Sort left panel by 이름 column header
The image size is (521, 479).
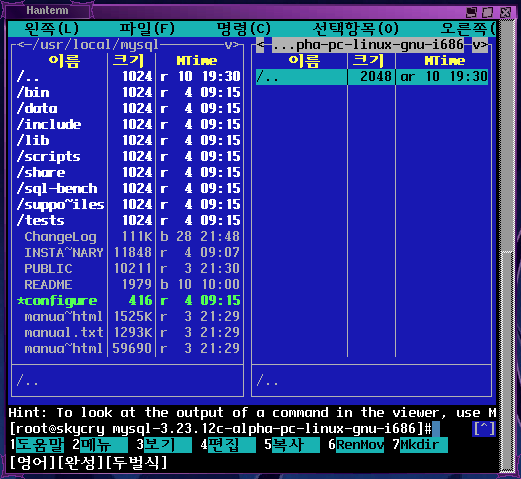tap(64, 61)
